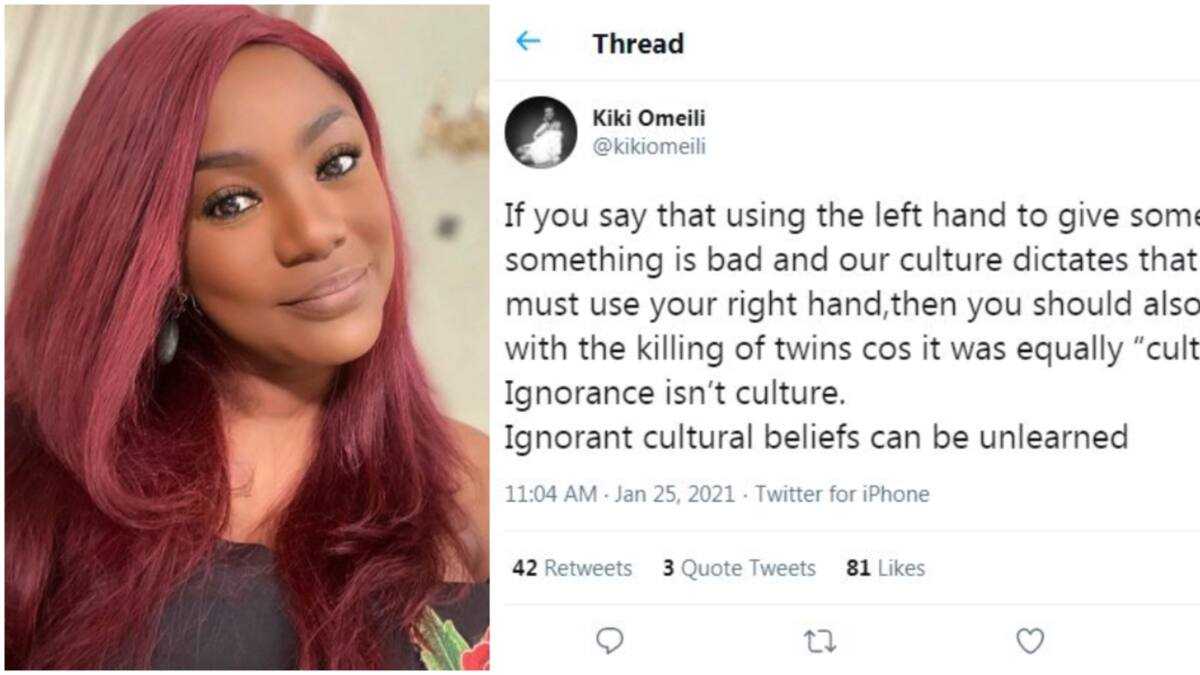Image resolution: width=1200 pixels, height=675 pixels.
Task: Retweet using the retweet arrows icon
Action: tap(820, 641)
